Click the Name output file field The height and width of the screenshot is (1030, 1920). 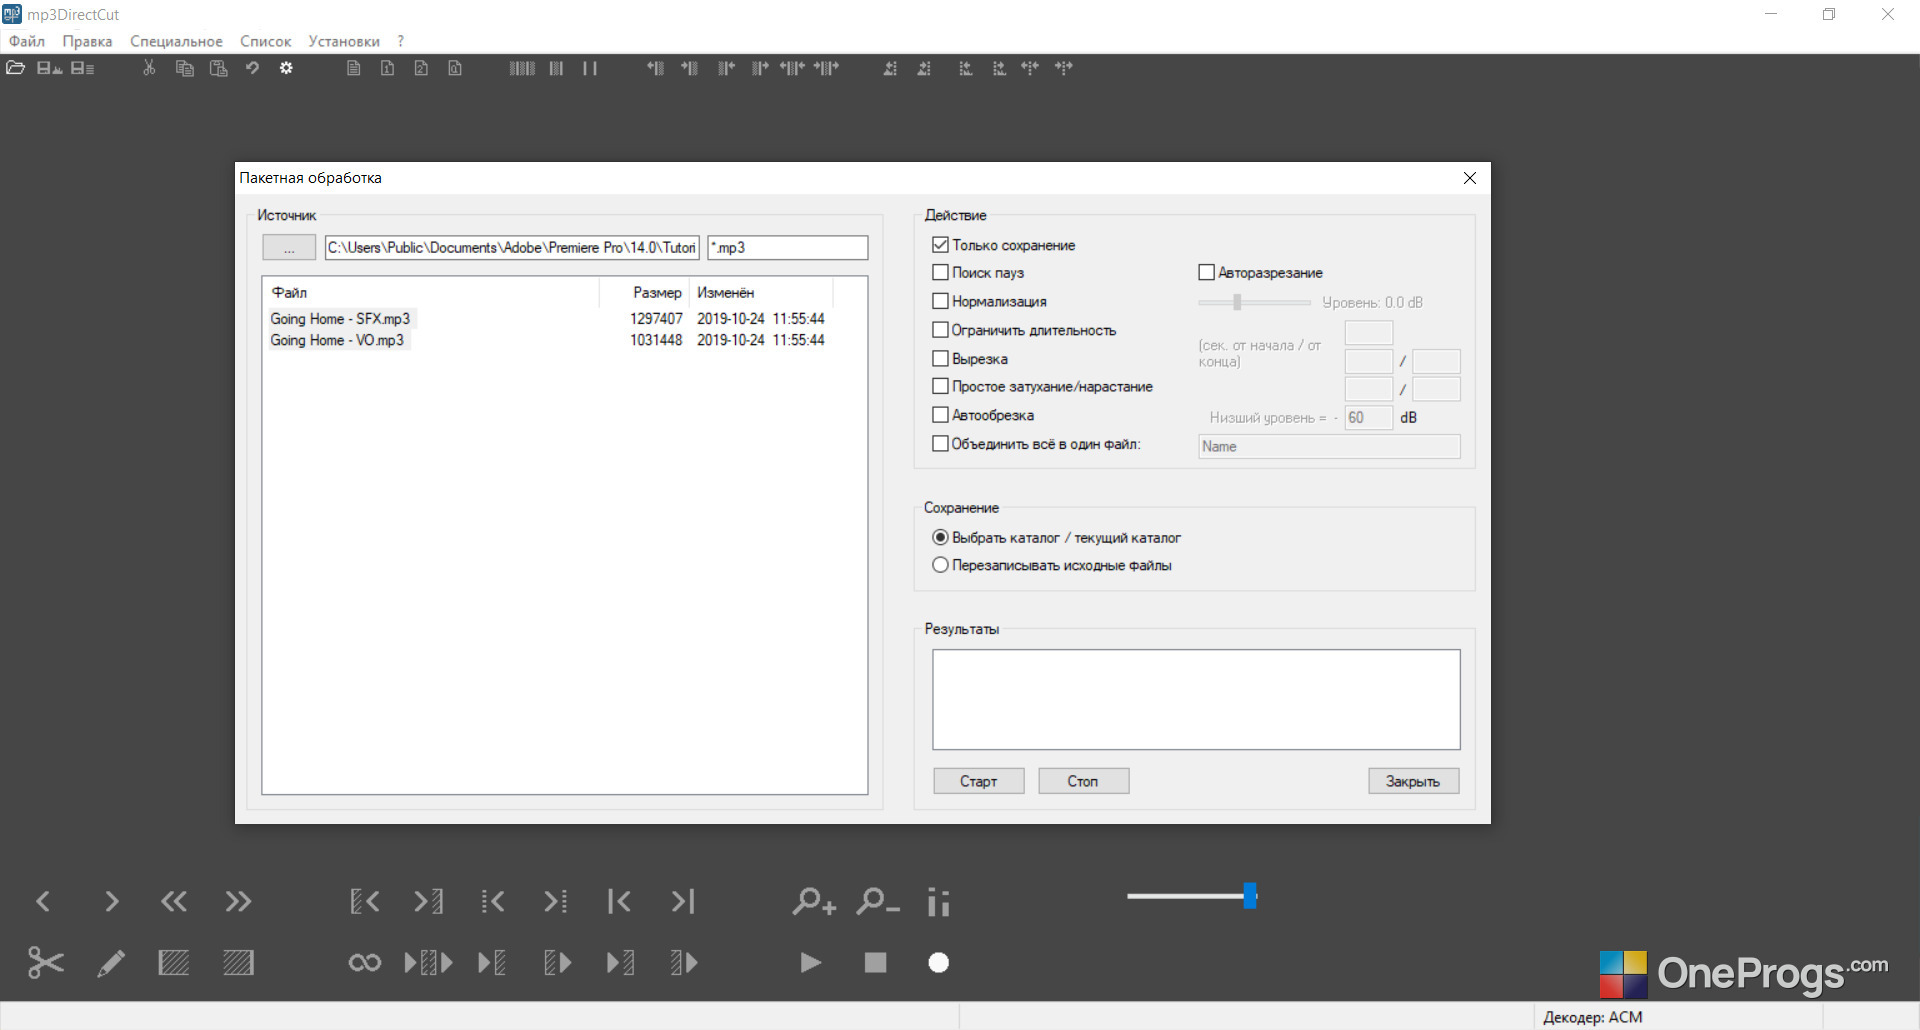[1329, 446]
